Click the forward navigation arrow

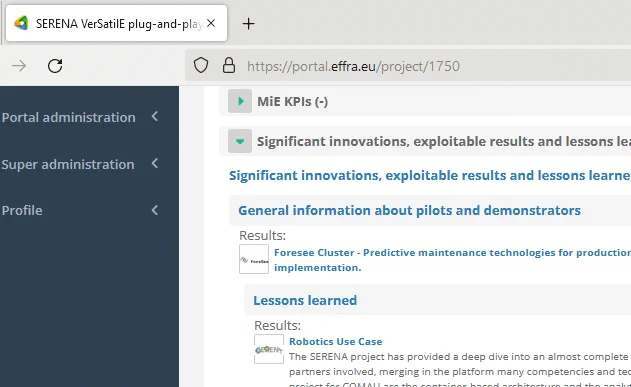[x=19, y=66]
